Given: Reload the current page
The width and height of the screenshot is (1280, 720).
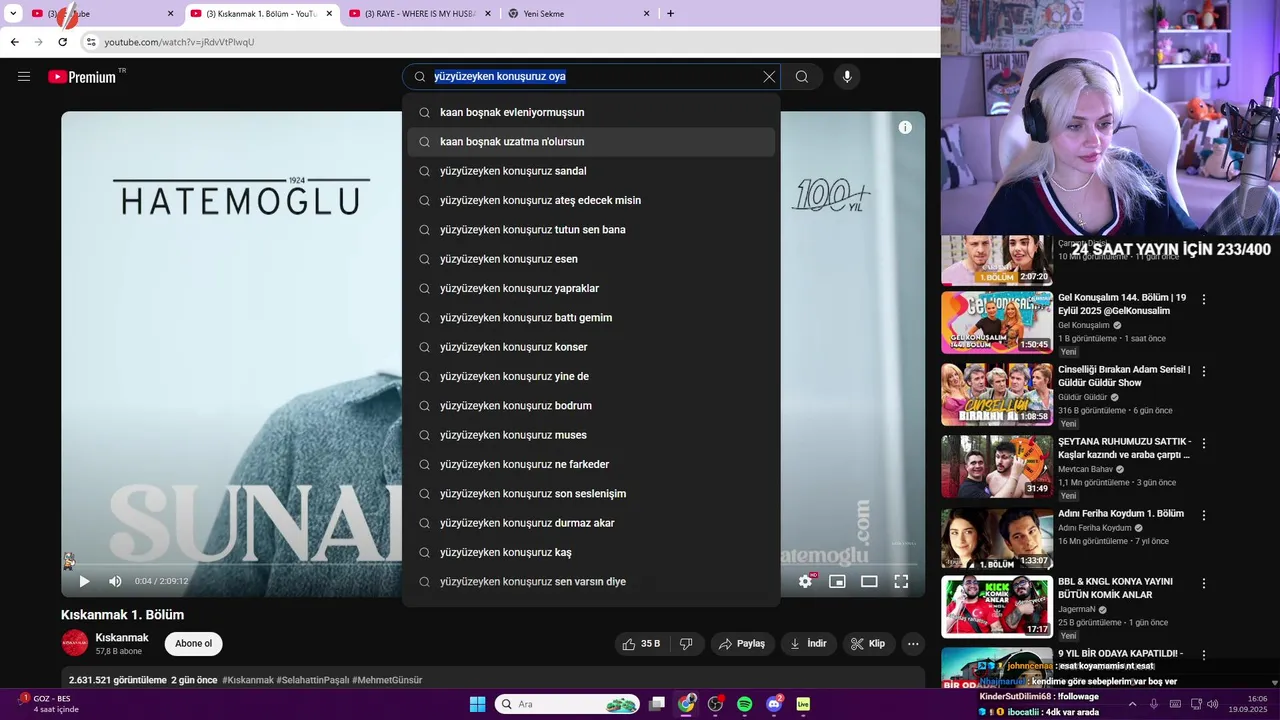Looking at the screenshot, I should (62, 42).
